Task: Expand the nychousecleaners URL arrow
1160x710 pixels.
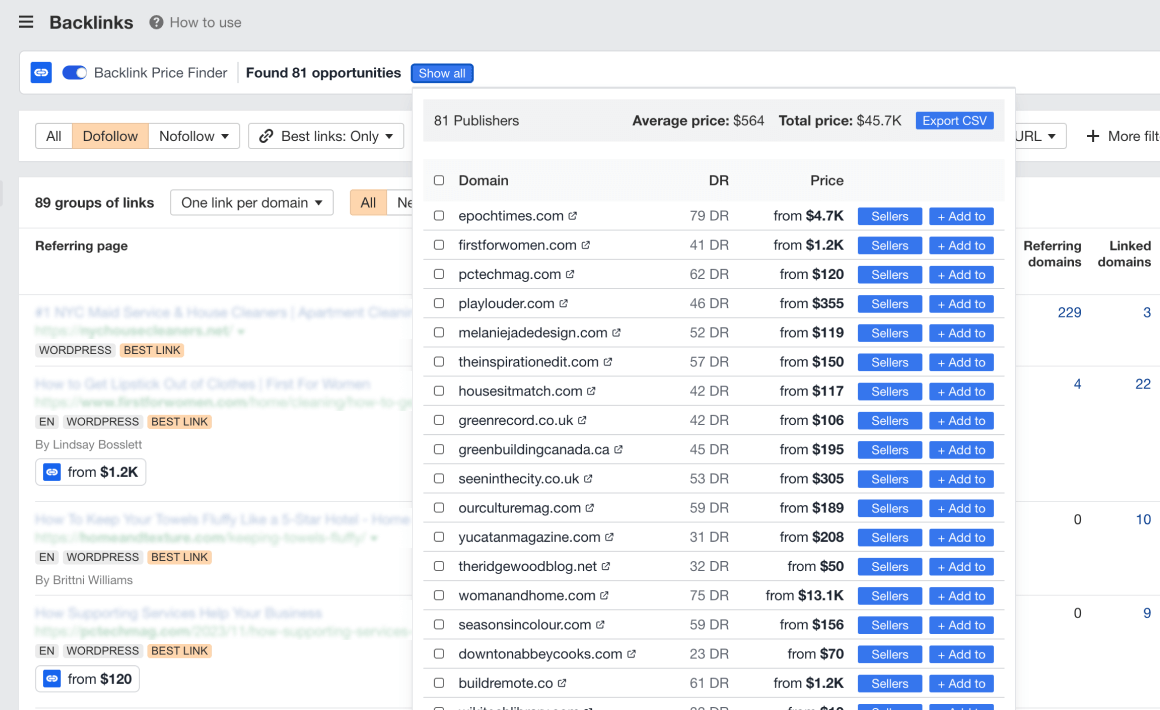Action: [x=241, y=331]
